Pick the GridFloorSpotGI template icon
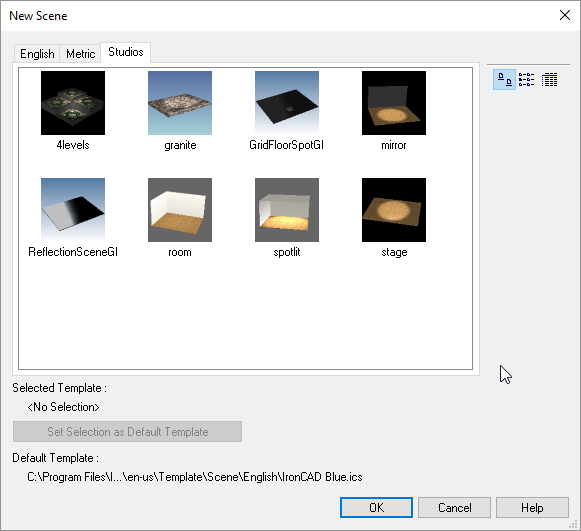Screen dimensions: 581x531 click(287, 103)
